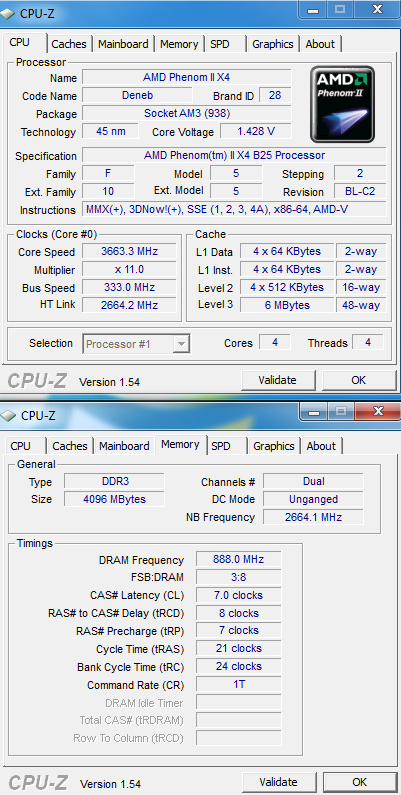
Task: Click the DC Mode value 'Unganged'
Action: click(313, 499)
